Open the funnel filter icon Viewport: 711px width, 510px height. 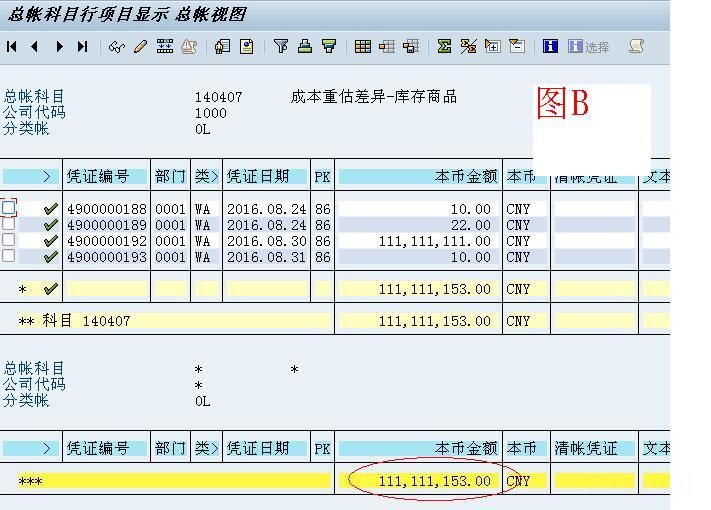pyautogui.click(x=281, y=46)
